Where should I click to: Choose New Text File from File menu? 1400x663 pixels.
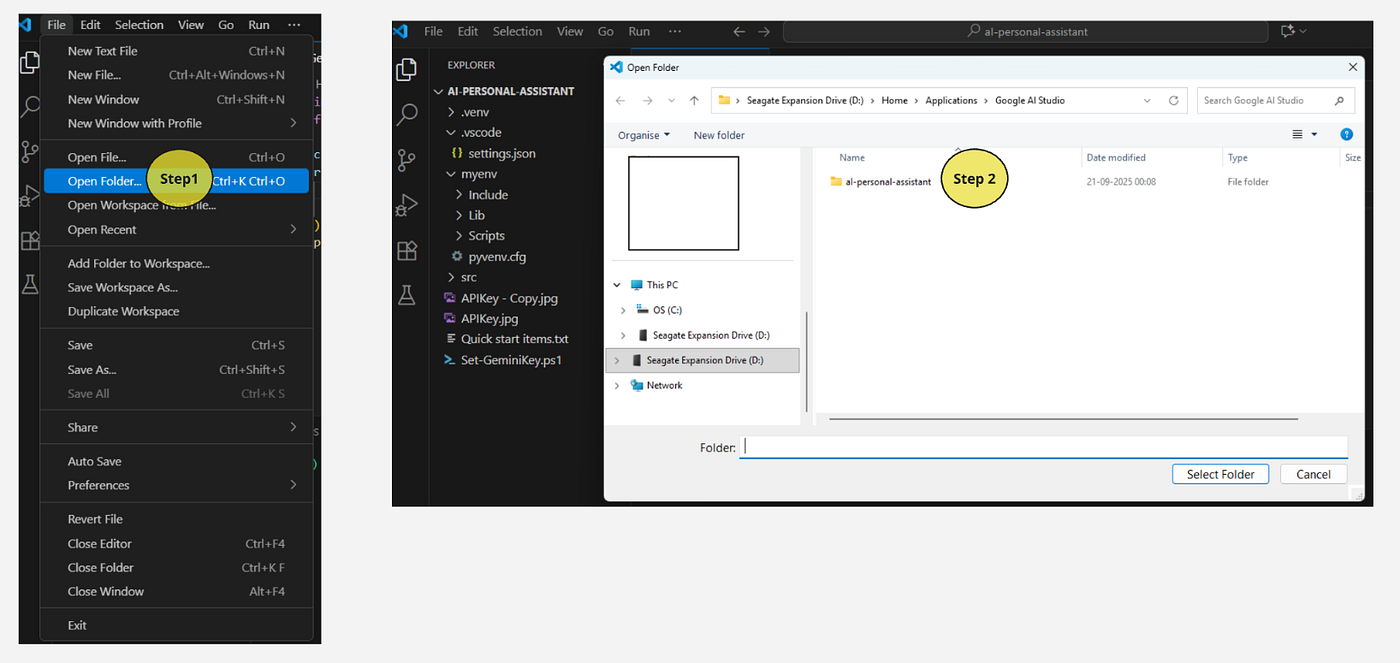176,51
